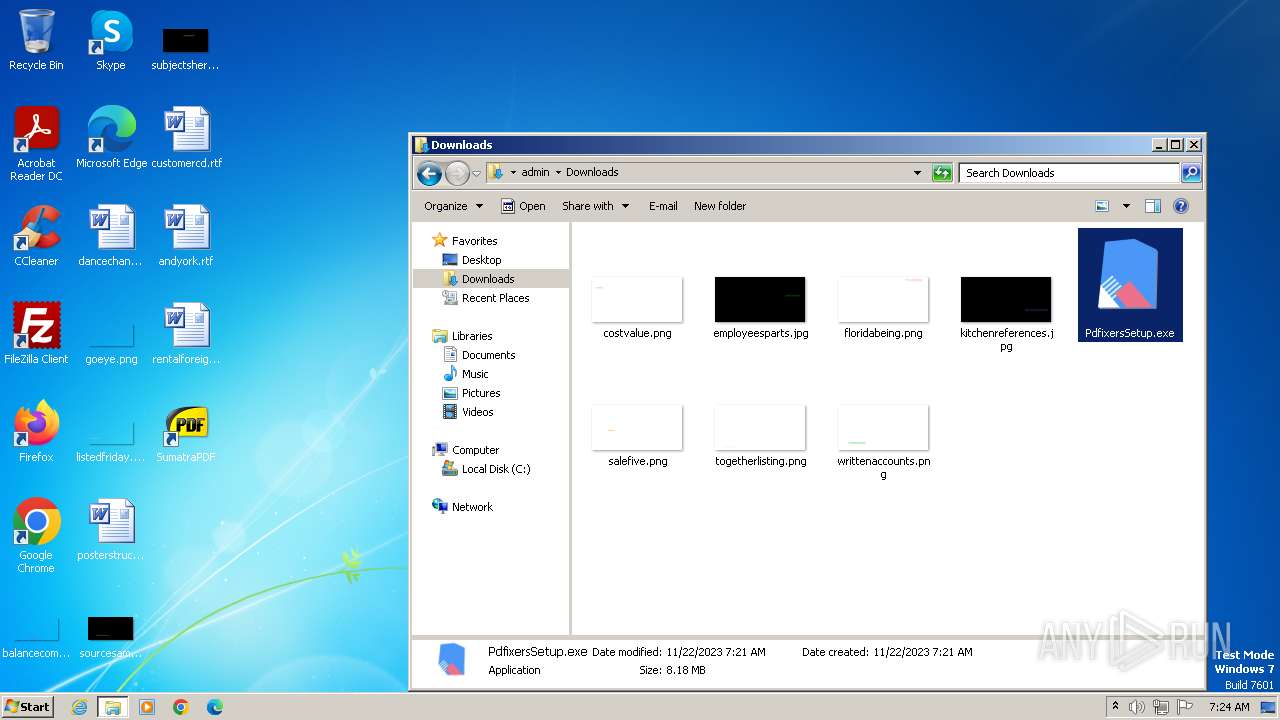Click the search magnifier icon
Viewport: 1280px width, 720px height.
[x=1190, y=173]
